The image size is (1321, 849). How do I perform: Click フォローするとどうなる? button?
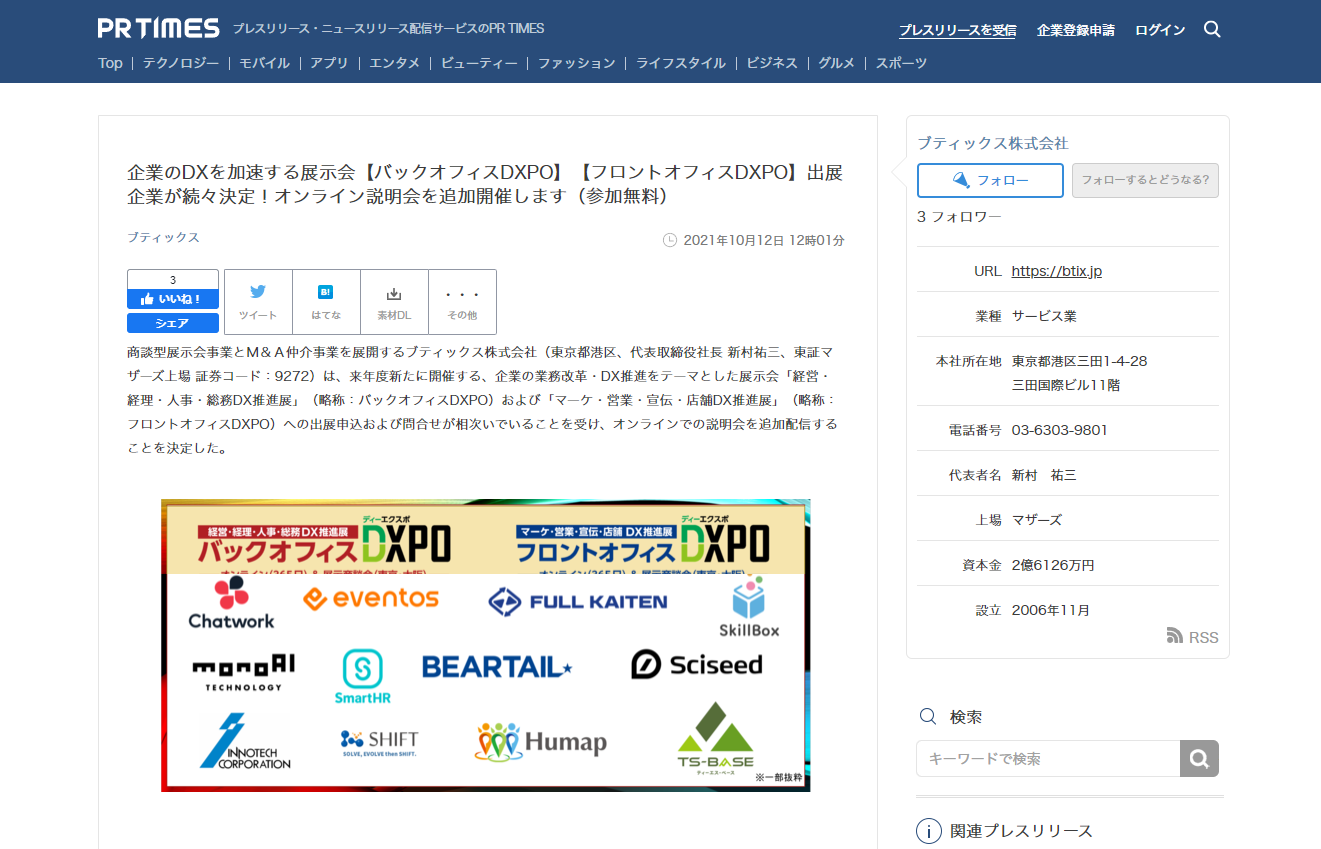click(1145, 180)
